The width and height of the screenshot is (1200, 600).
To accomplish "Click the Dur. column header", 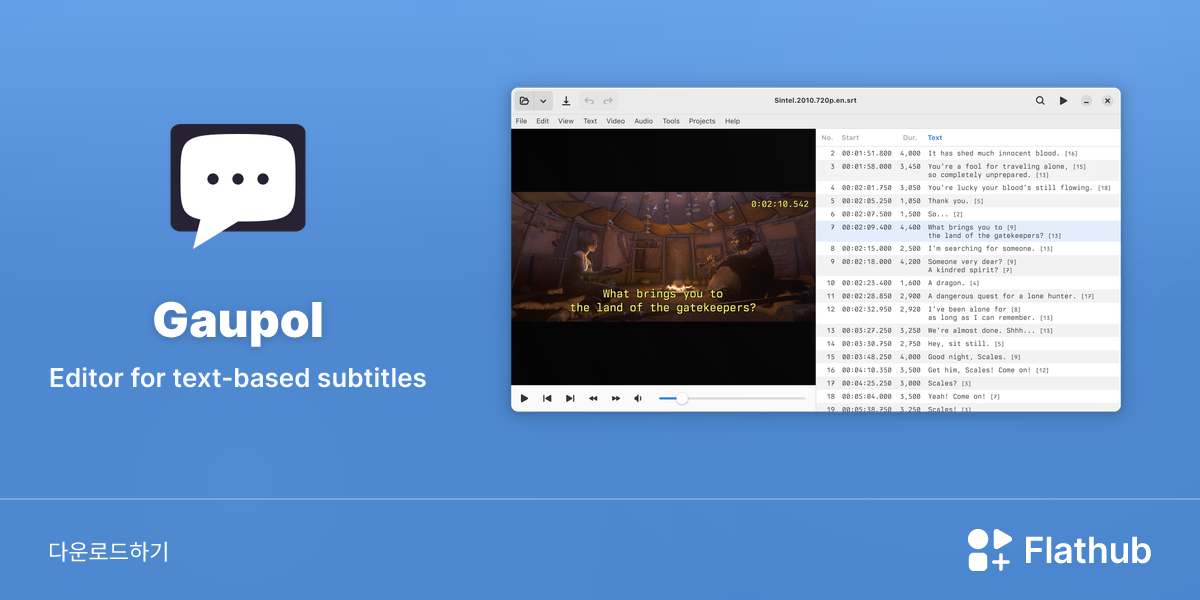I will 909,138.
